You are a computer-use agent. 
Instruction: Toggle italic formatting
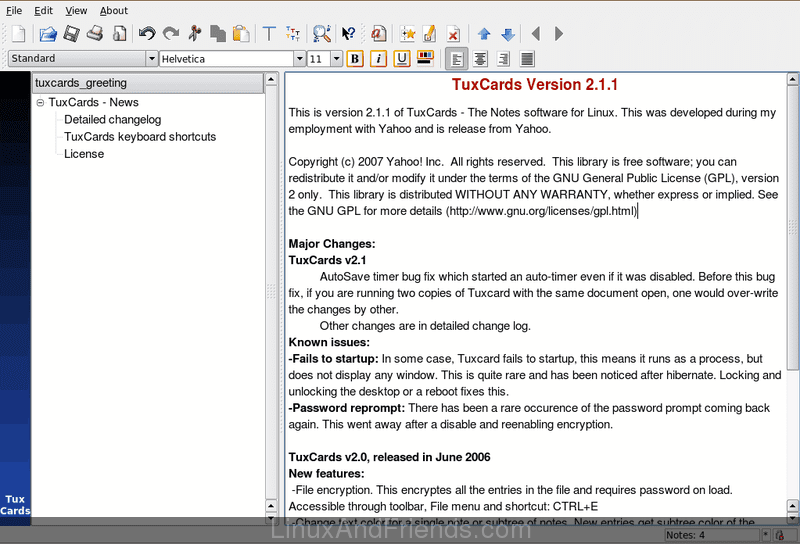pos(378,59)
